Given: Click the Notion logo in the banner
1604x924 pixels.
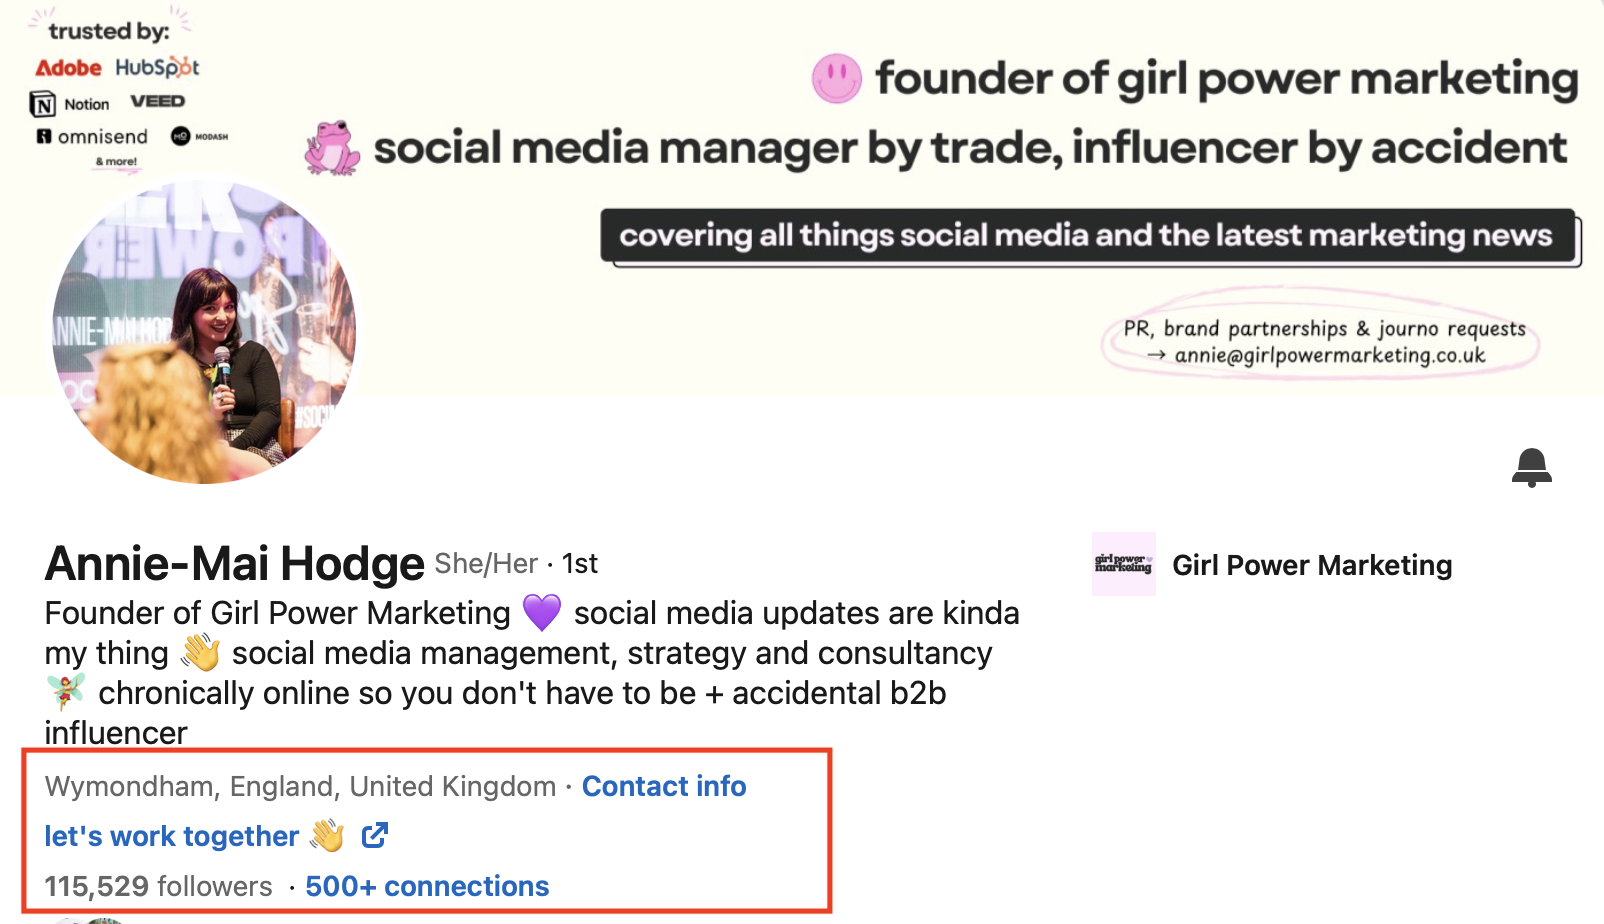Looking at the screenshot, I should pos(70,104).
